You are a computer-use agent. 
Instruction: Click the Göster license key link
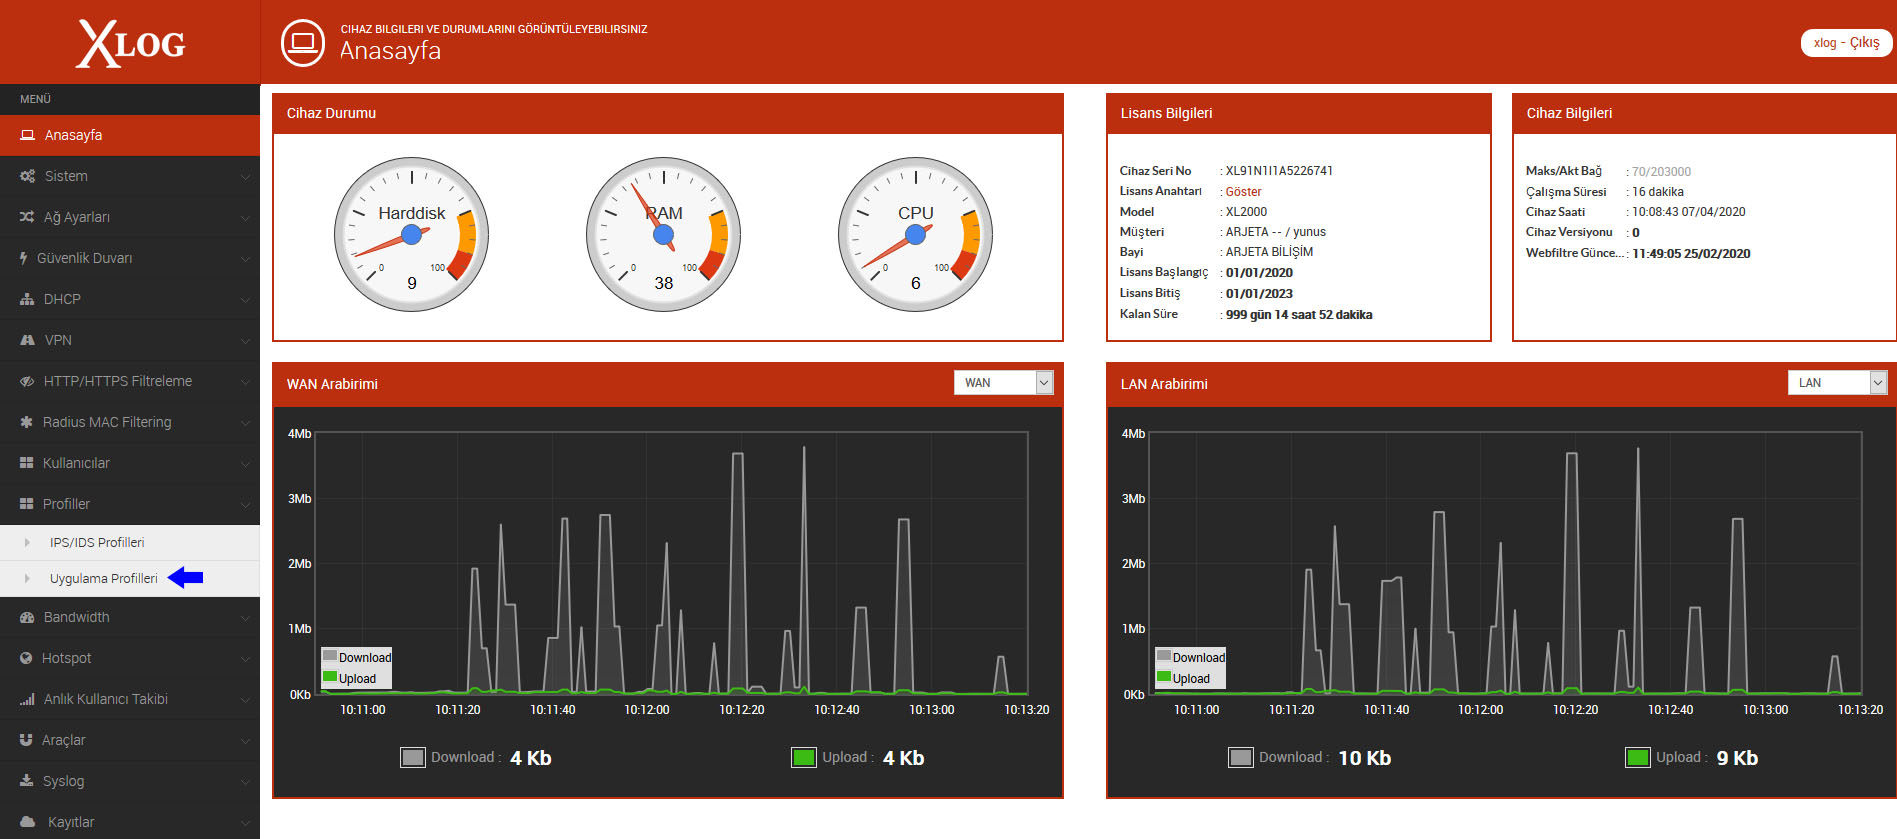point(1243,192)
